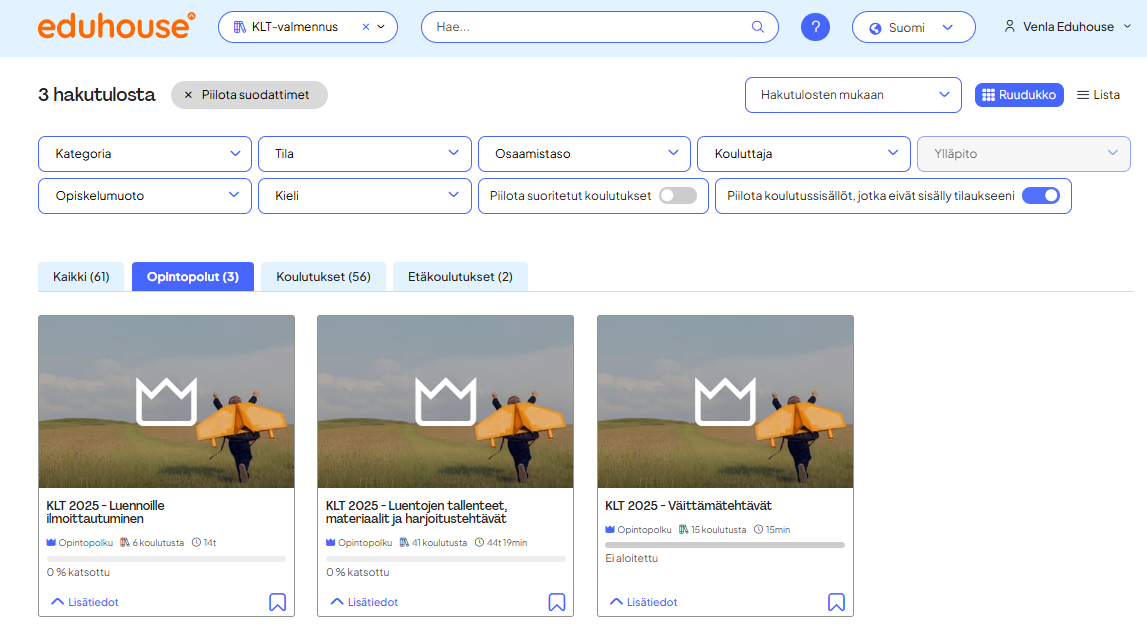Click the grid icon on Ruudukko button
Screen dimensions: 1147x627
988,95
